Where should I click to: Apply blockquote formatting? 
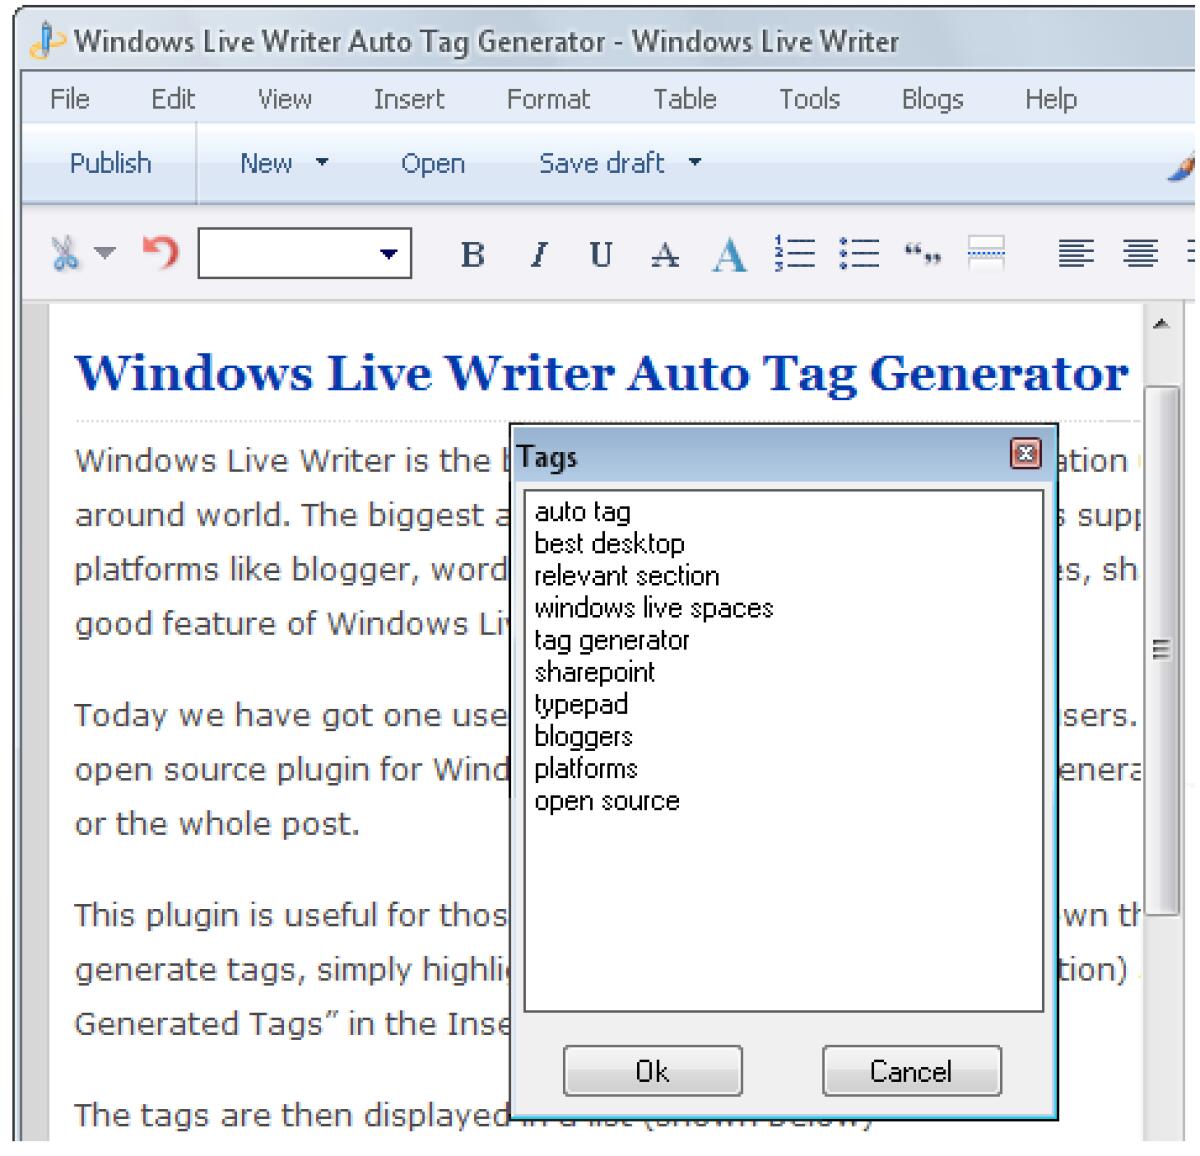pos(922,256)
